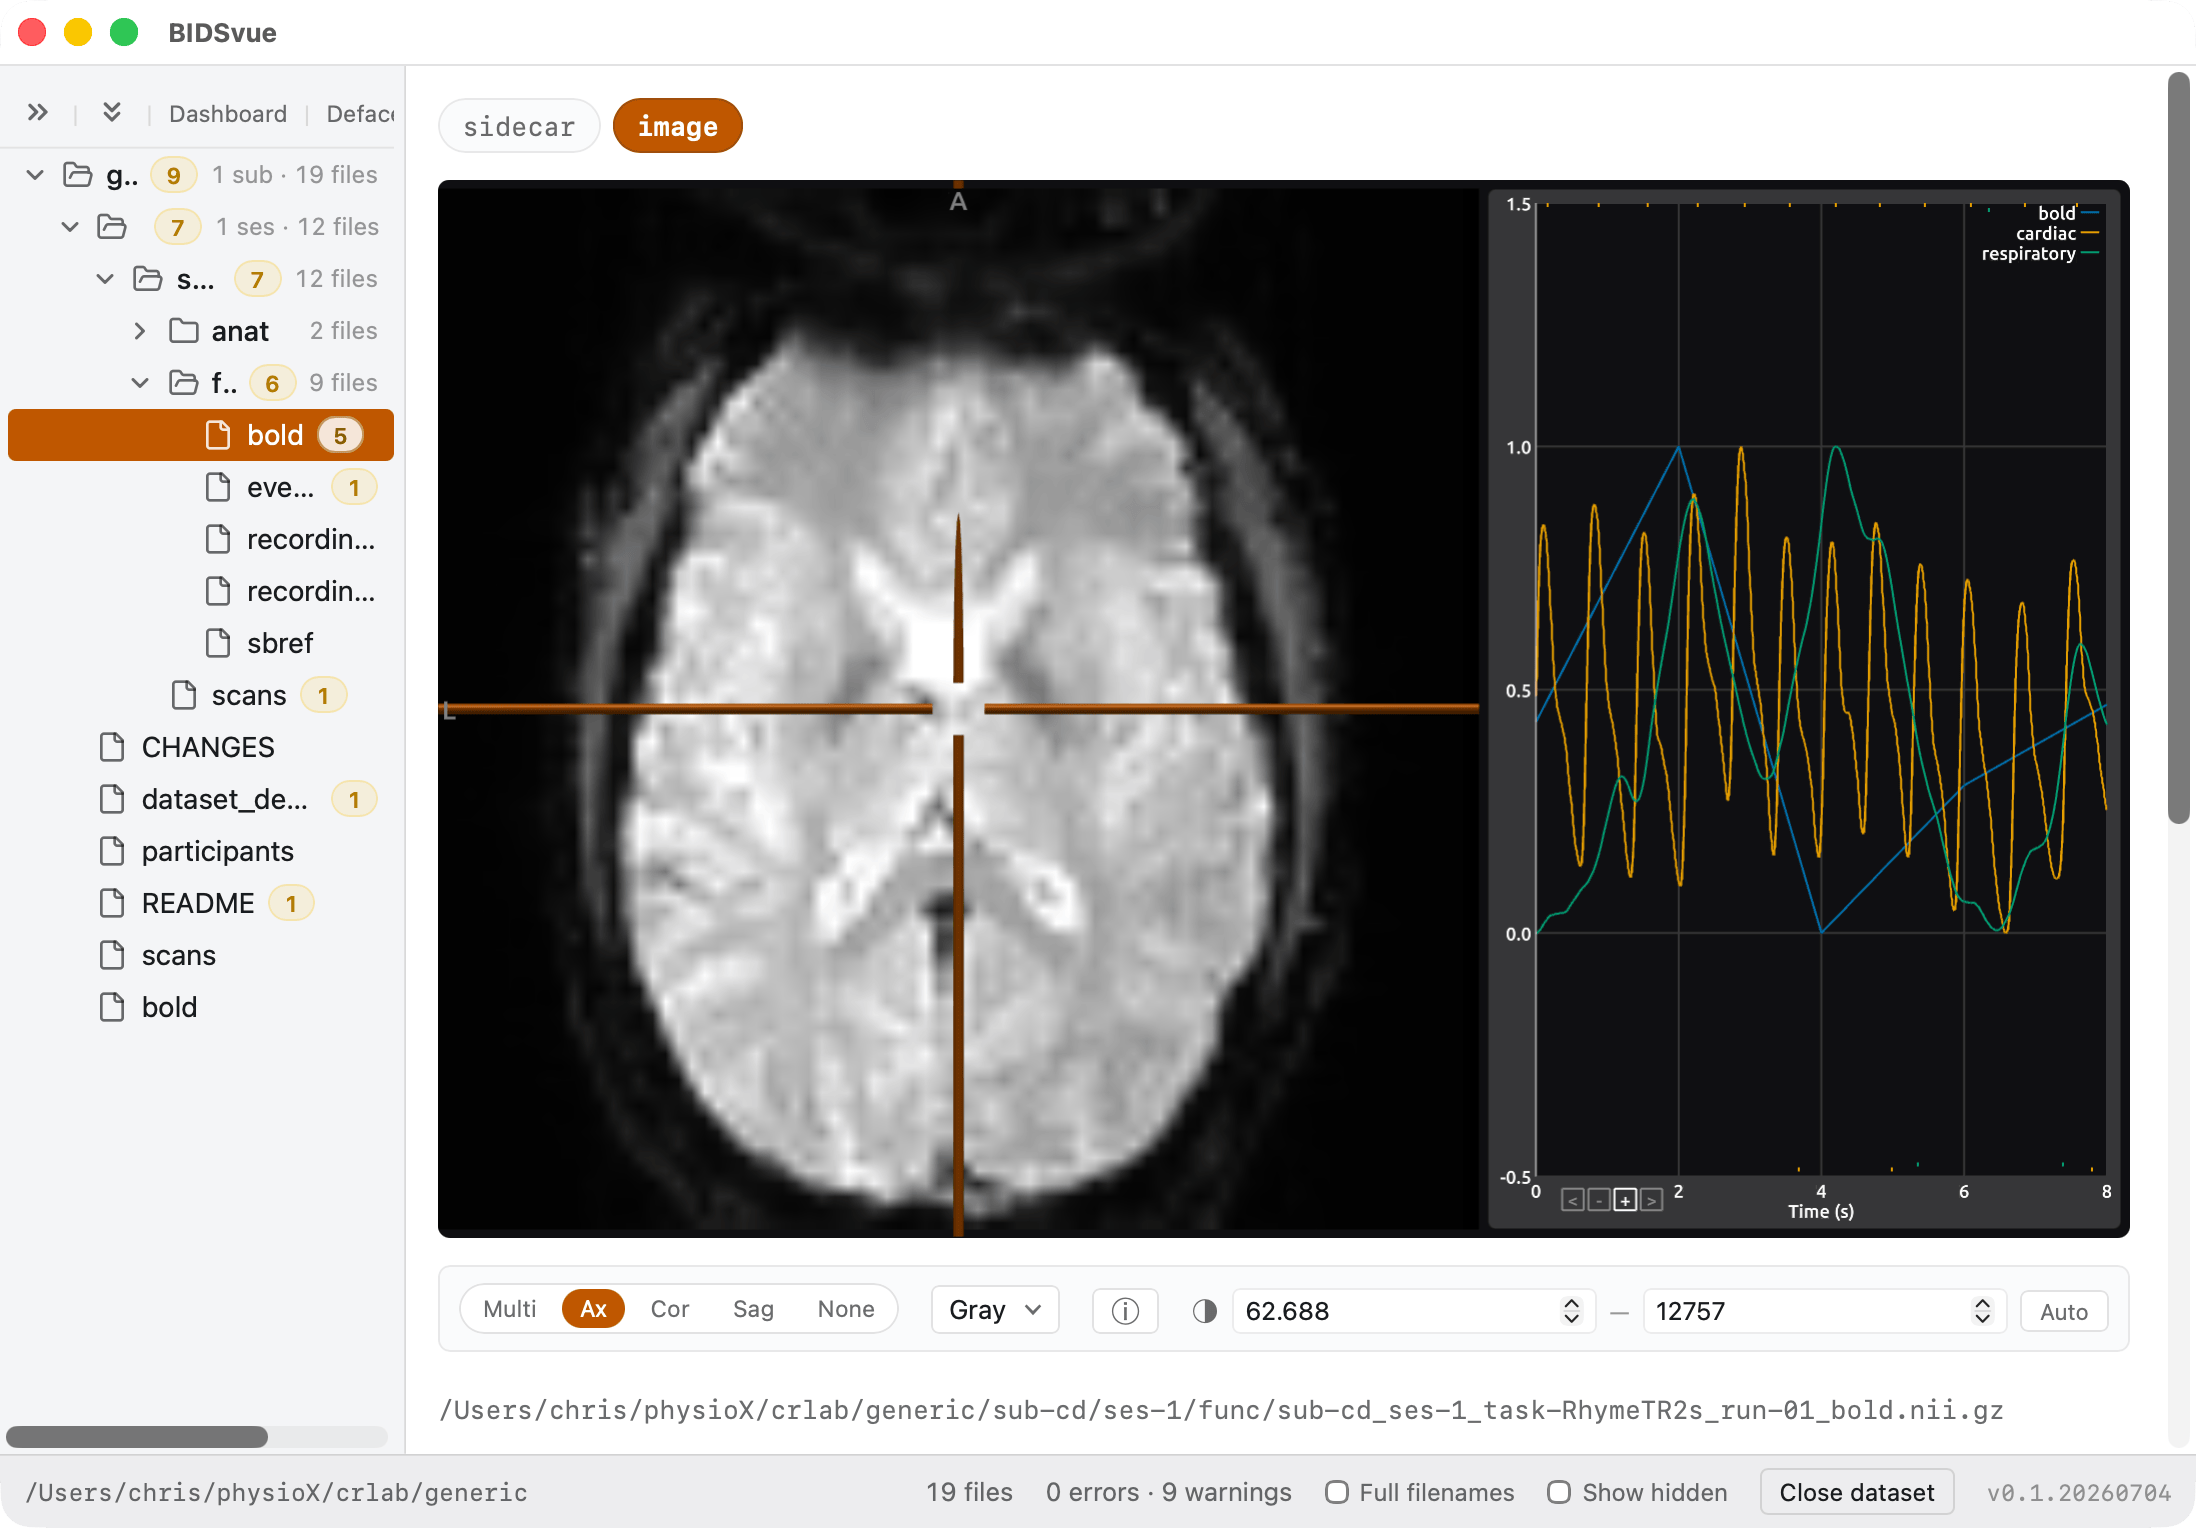Click the file icon beside participants
Image resolution: width=2196 pixels, height=1528 pixels.
pyautogui.click(x=112, y=851)
